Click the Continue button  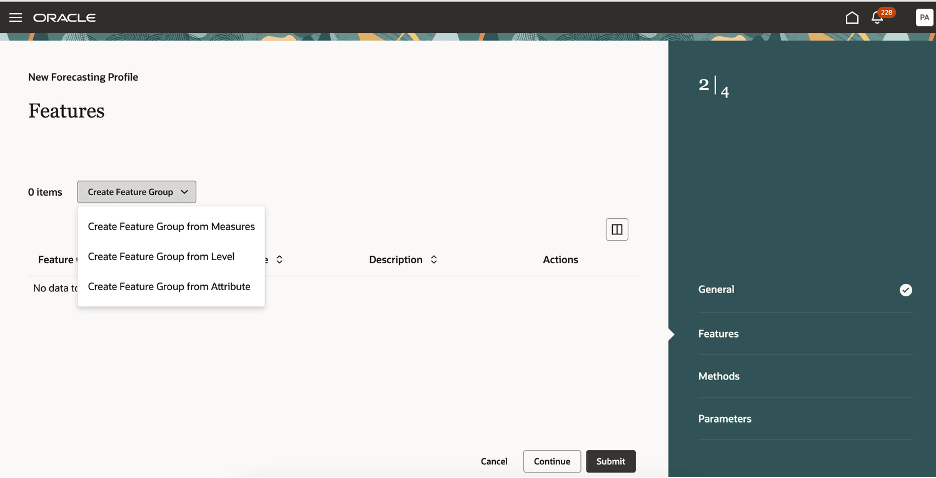pyautogui.click(x=552, y=461)
